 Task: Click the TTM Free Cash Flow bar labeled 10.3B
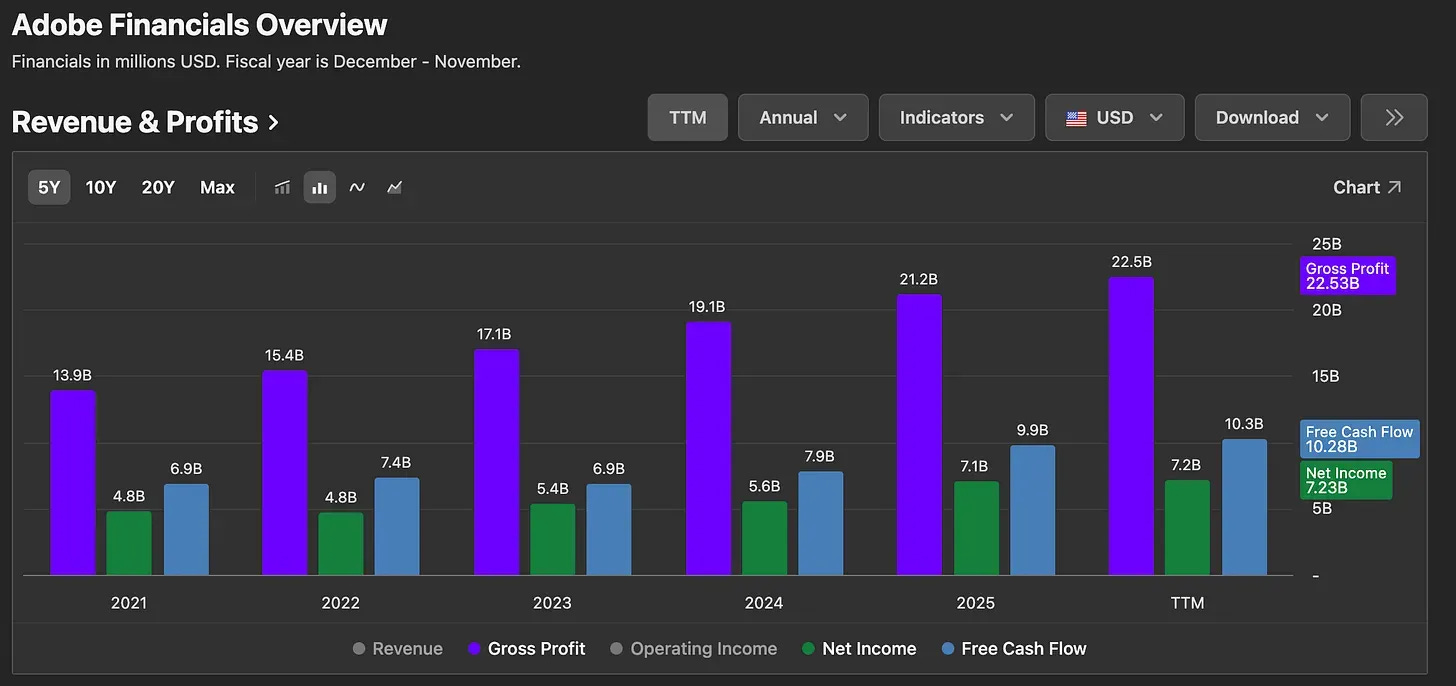tap(1245, 507)
